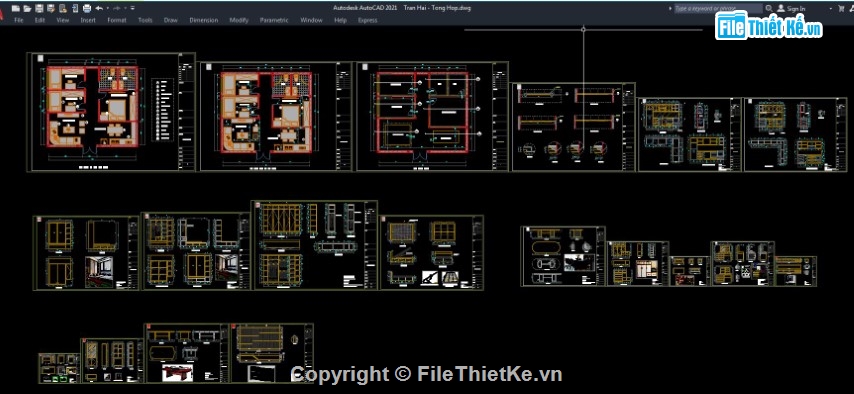Click the New drawing icon
This screenshot has height=394, width=854.
[x=15, y=8]
